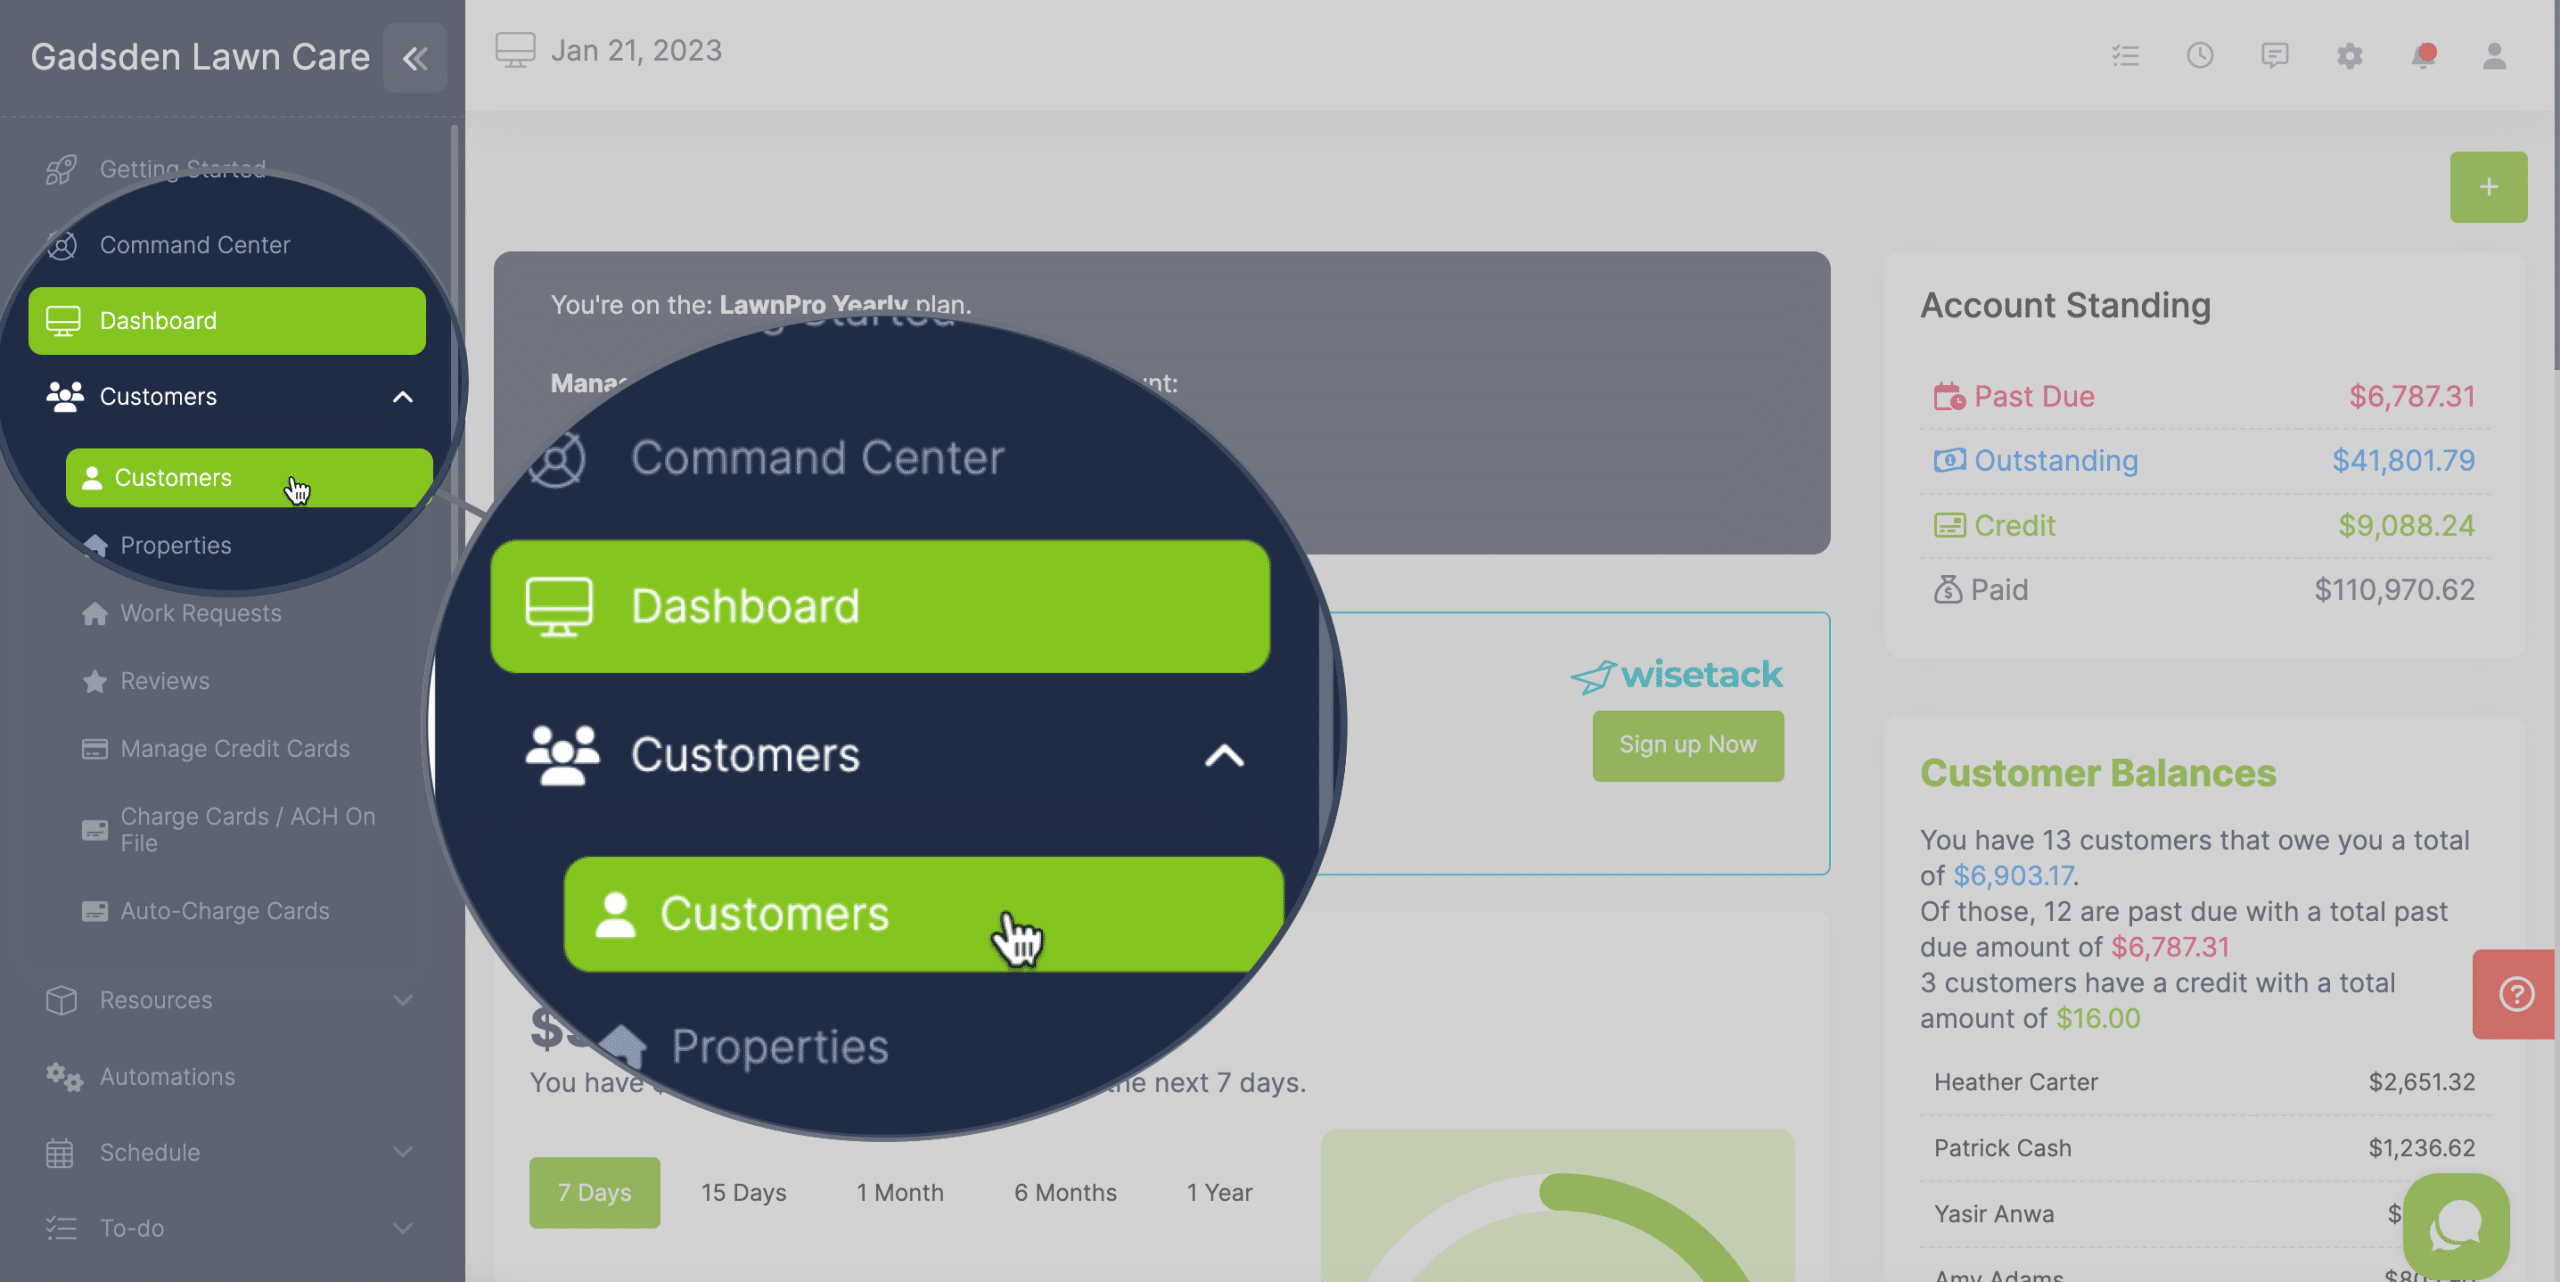Open Heather Carter's balance row
The image size is (2560, 1282).
point(2204,1082)
